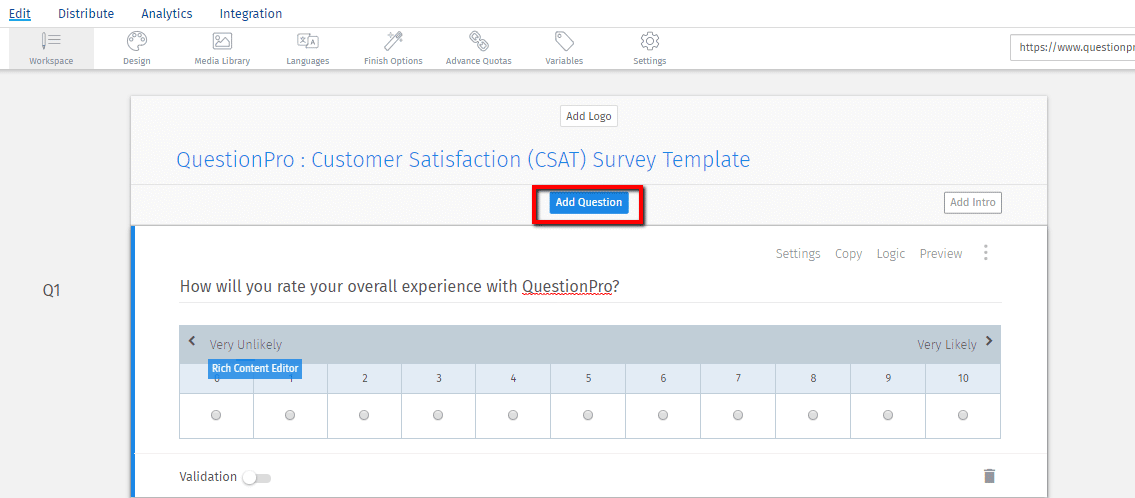
Task: Click the rating column header 2
Action: (x=365, y=378)
